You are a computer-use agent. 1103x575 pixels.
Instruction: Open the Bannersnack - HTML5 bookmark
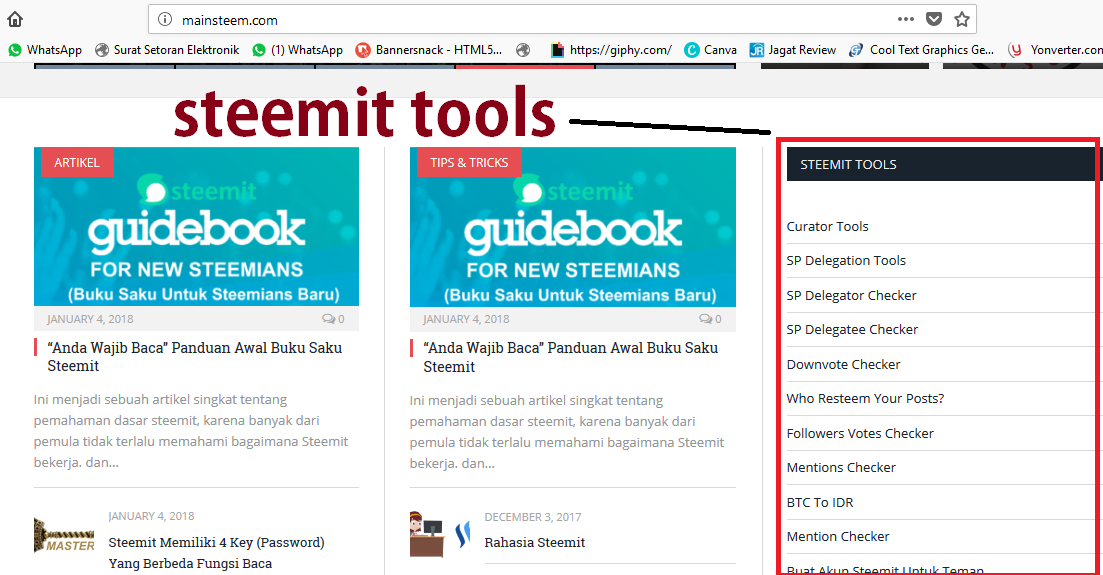click(x=429, y=50)
